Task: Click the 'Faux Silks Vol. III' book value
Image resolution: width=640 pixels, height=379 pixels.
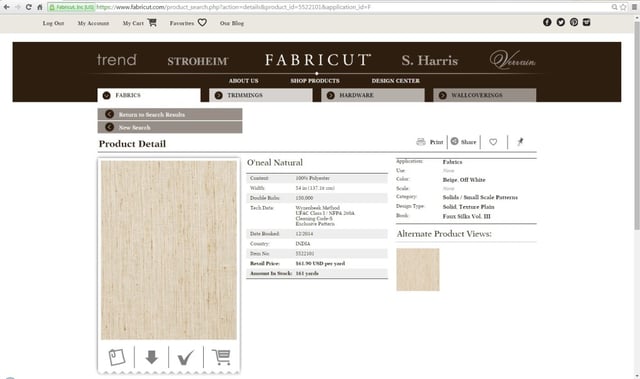Action: [467, 217]
